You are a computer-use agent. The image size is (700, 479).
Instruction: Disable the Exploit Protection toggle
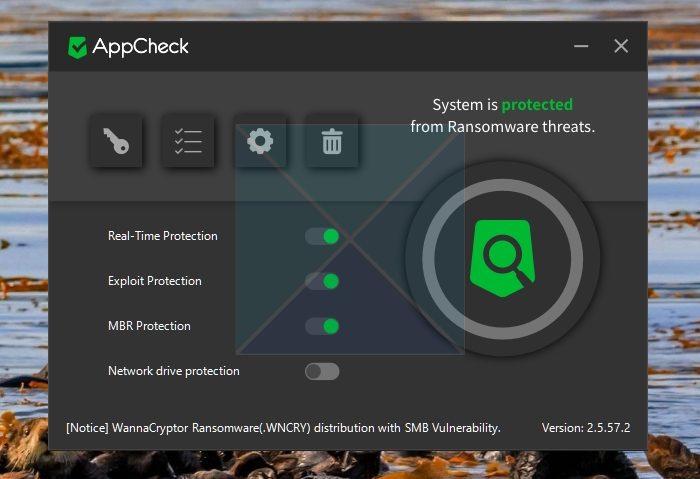pyautogui.click(x=322, y=281)
